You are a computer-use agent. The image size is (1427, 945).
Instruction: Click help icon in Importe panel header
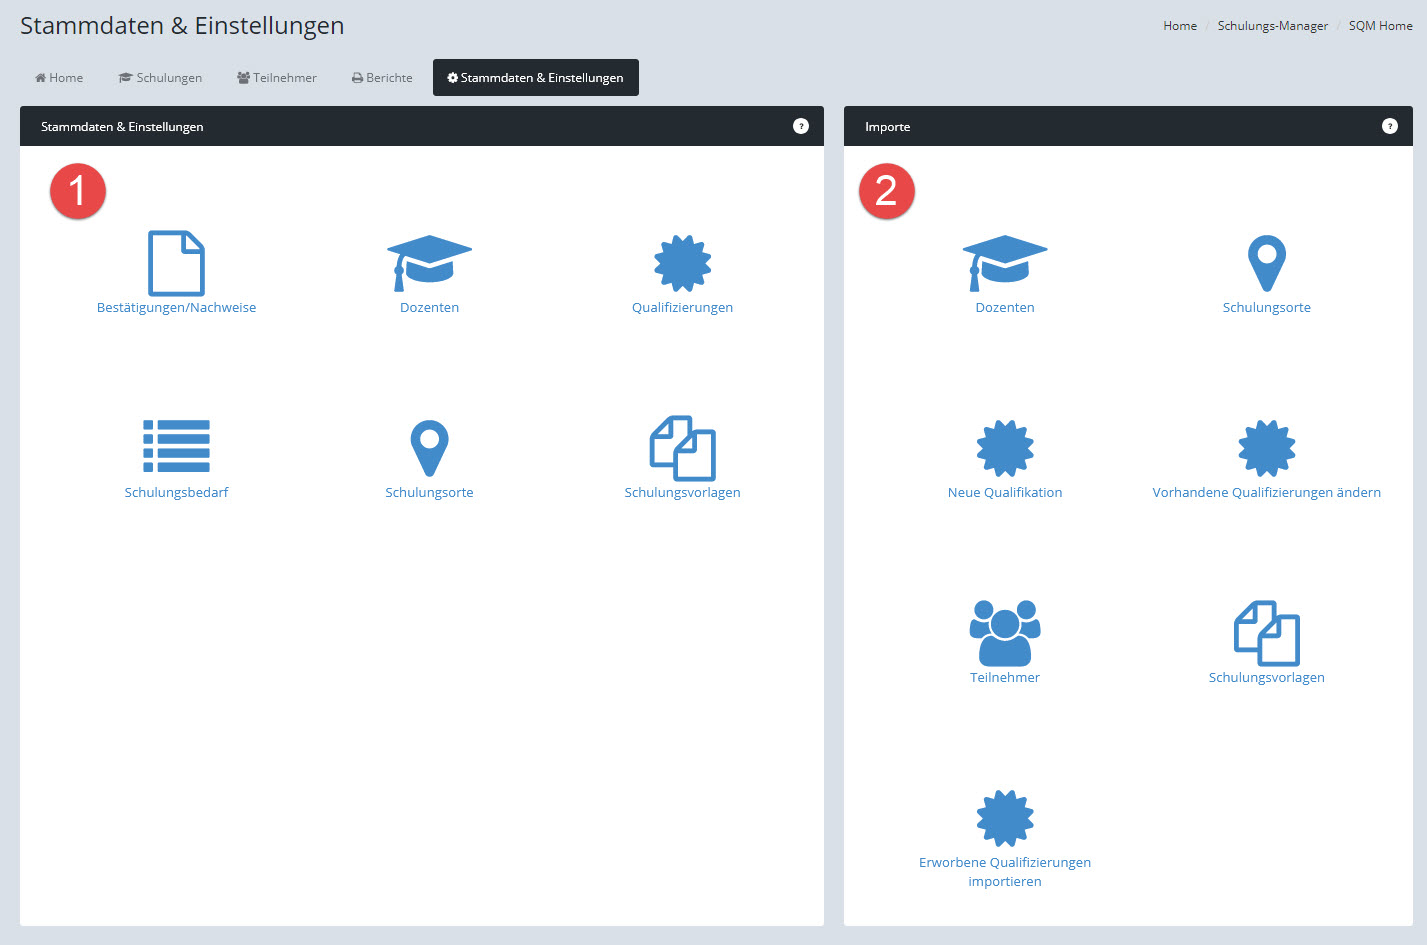tap(1389, 126)
